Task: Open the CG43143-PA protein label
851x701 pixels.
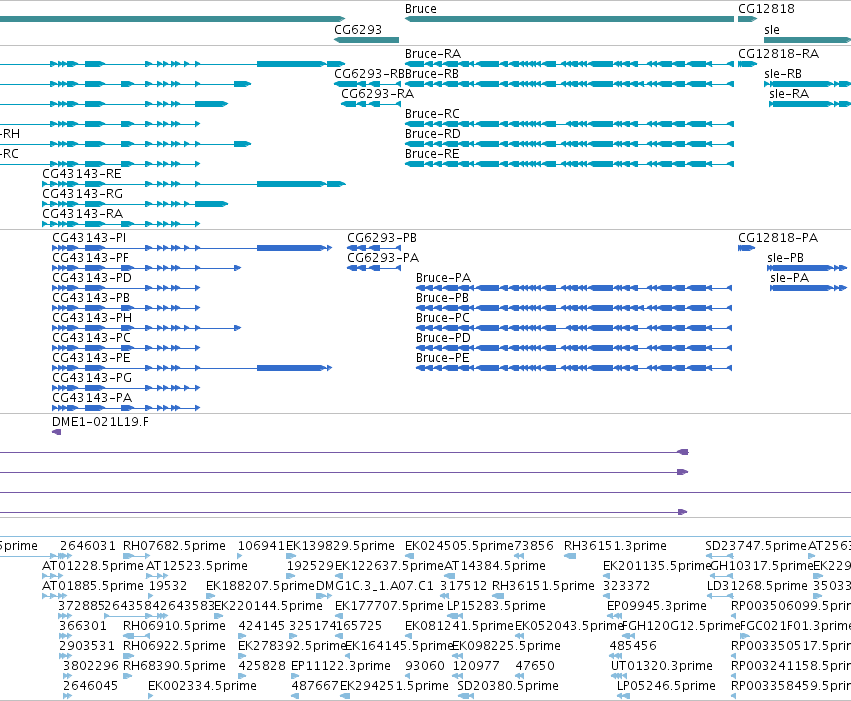Action: click(92, 398)
